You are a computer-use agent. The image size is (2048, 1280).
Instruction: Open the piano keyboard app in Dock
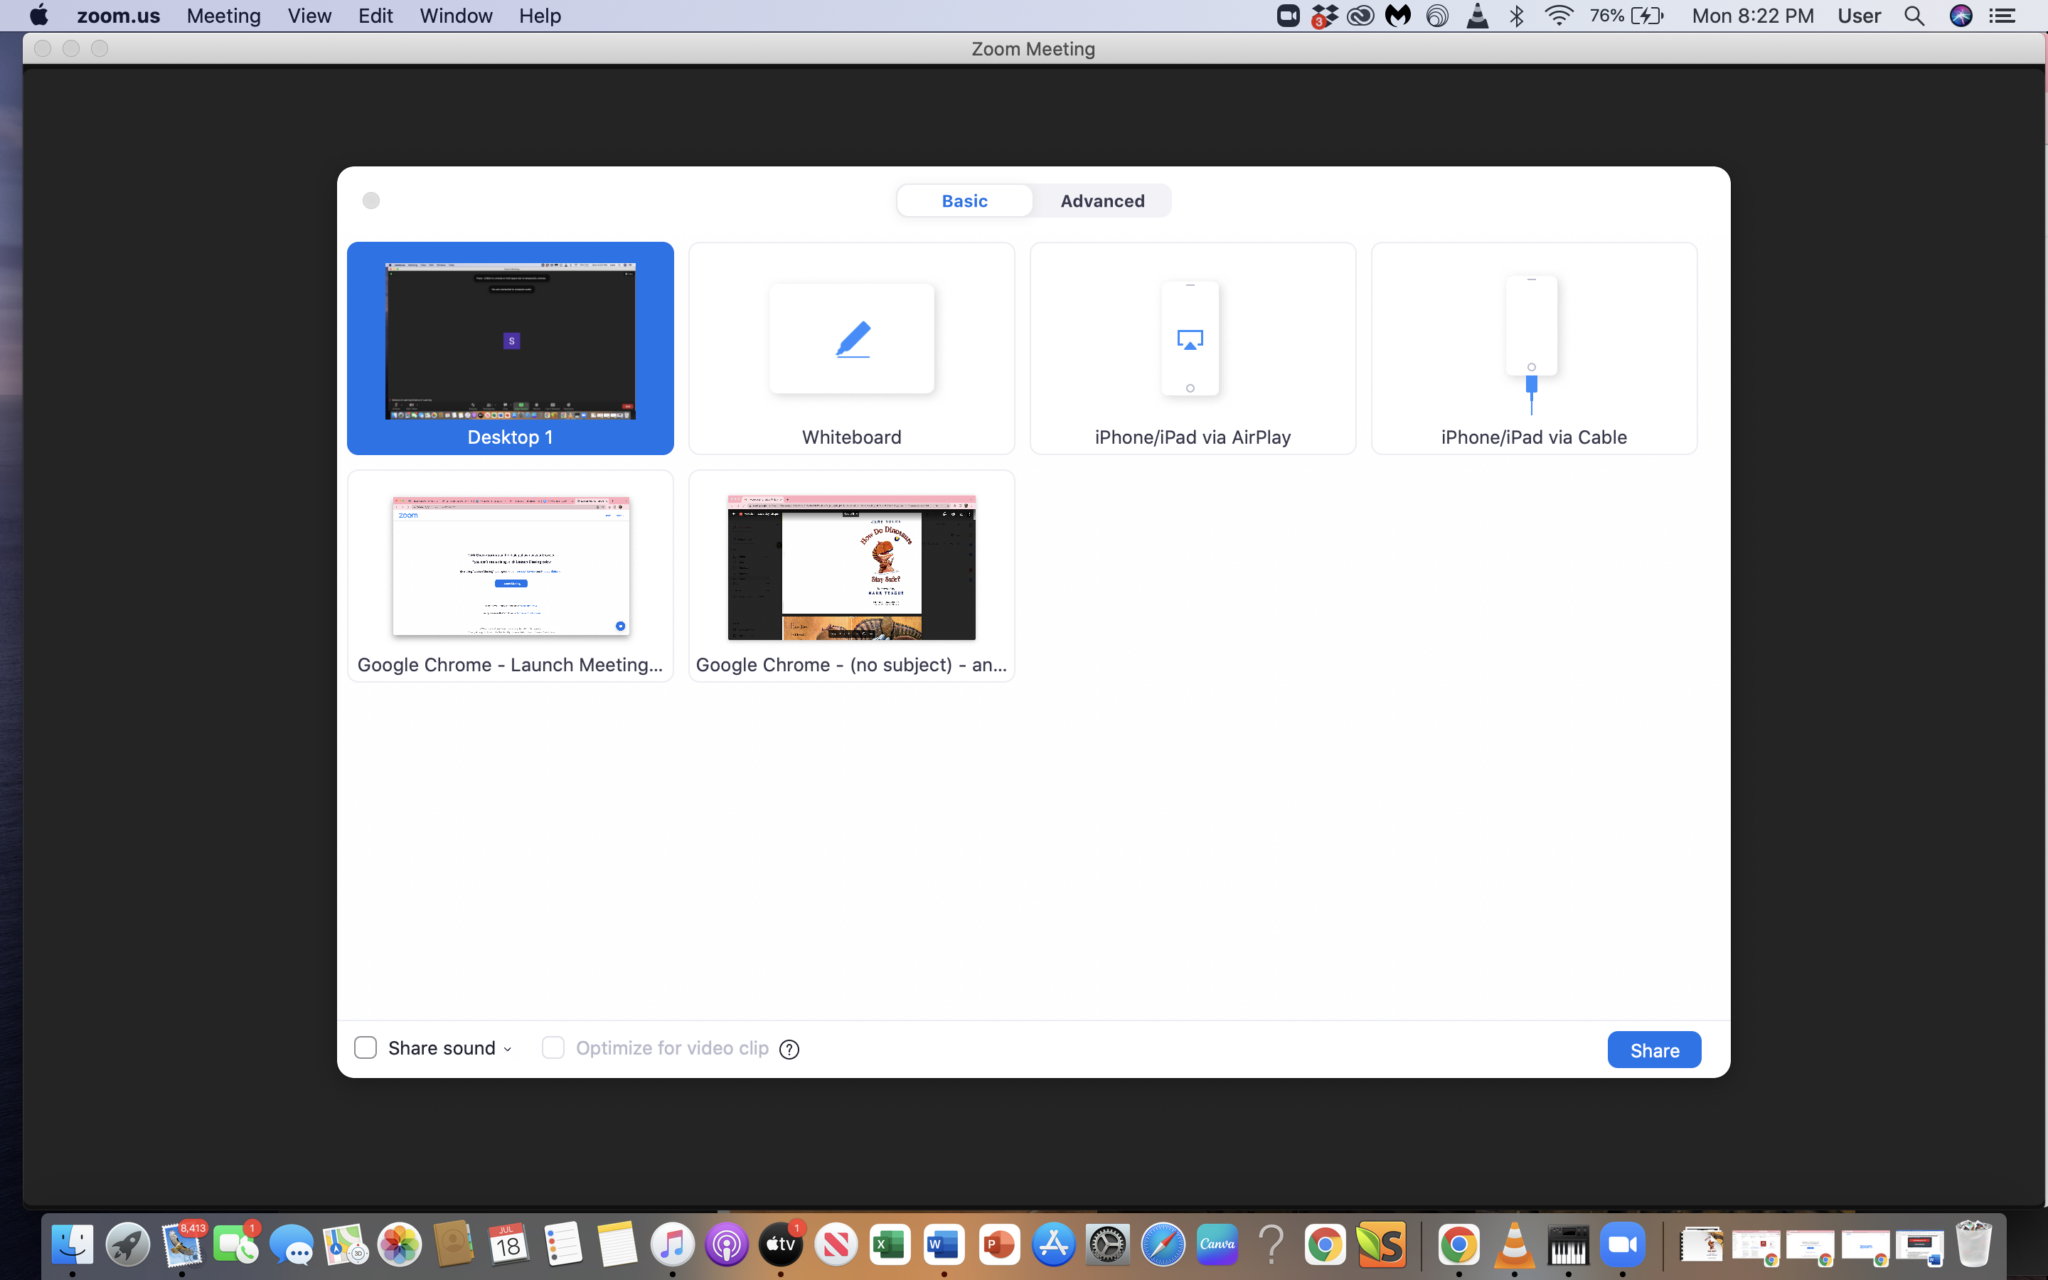point(1568,1245)
